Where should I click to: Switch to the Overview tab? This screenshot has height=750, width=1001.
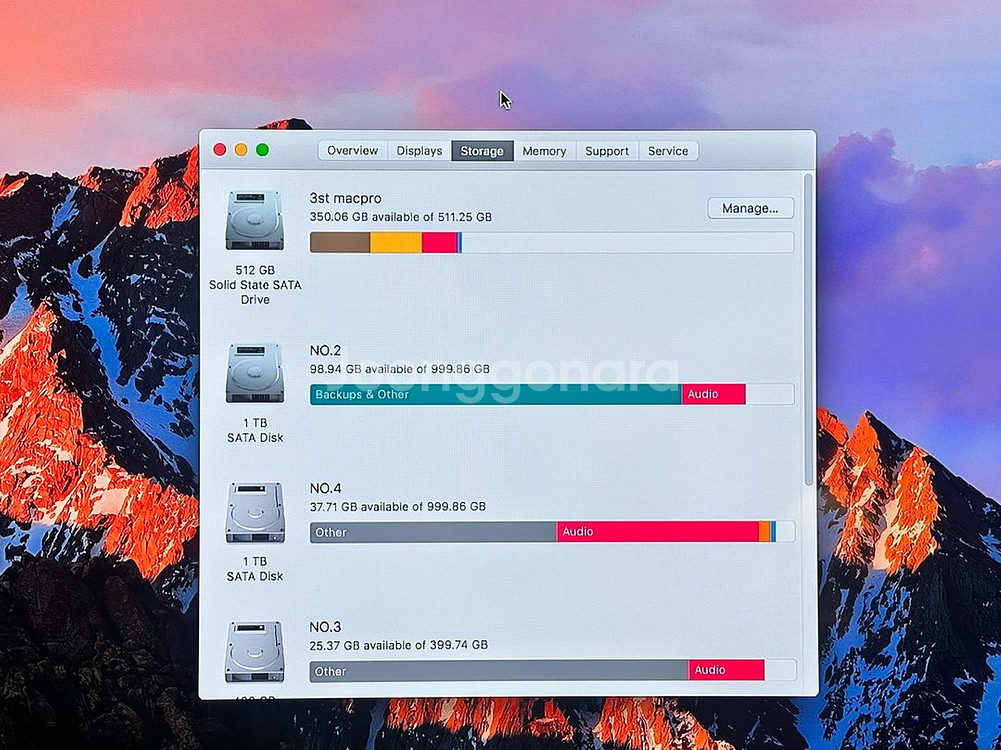tap(352, 151)
